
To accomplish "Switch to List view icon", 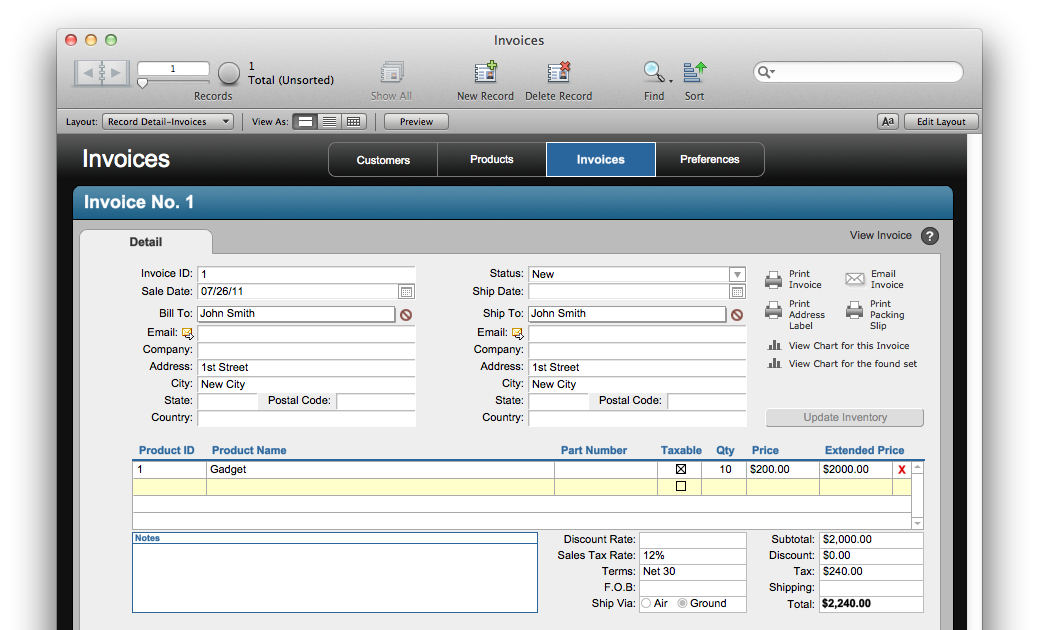I will [x=329, y=122].
